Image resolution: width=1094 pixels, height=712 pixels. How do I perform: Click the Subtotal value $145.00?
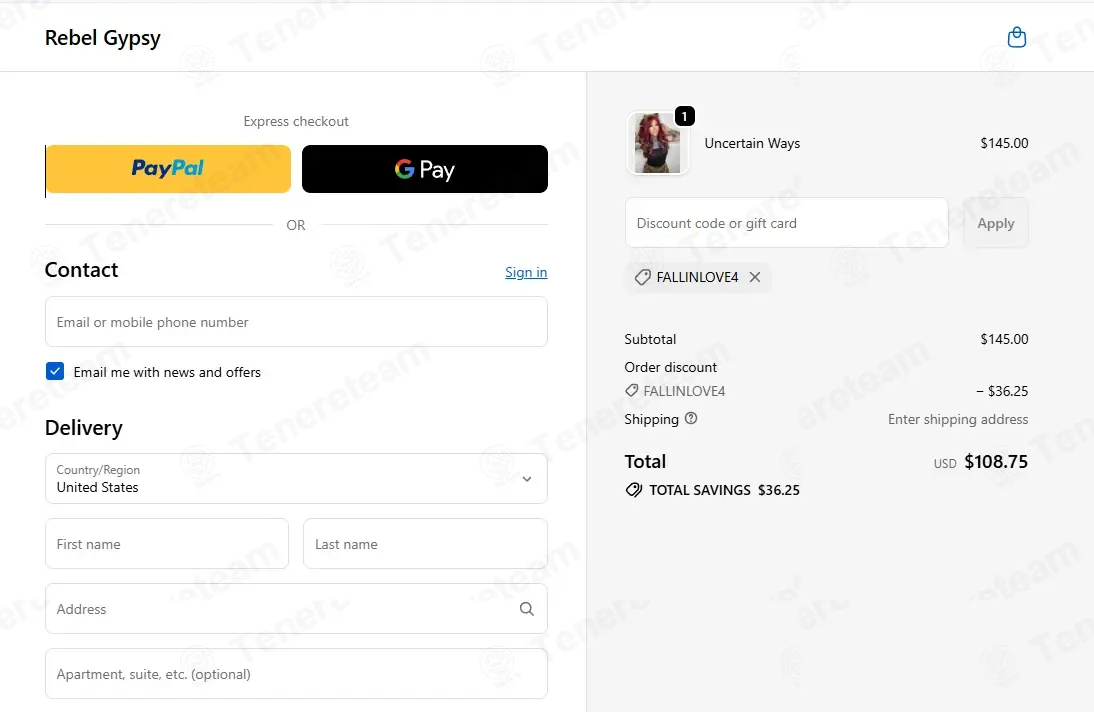(x=1004, y=339)
